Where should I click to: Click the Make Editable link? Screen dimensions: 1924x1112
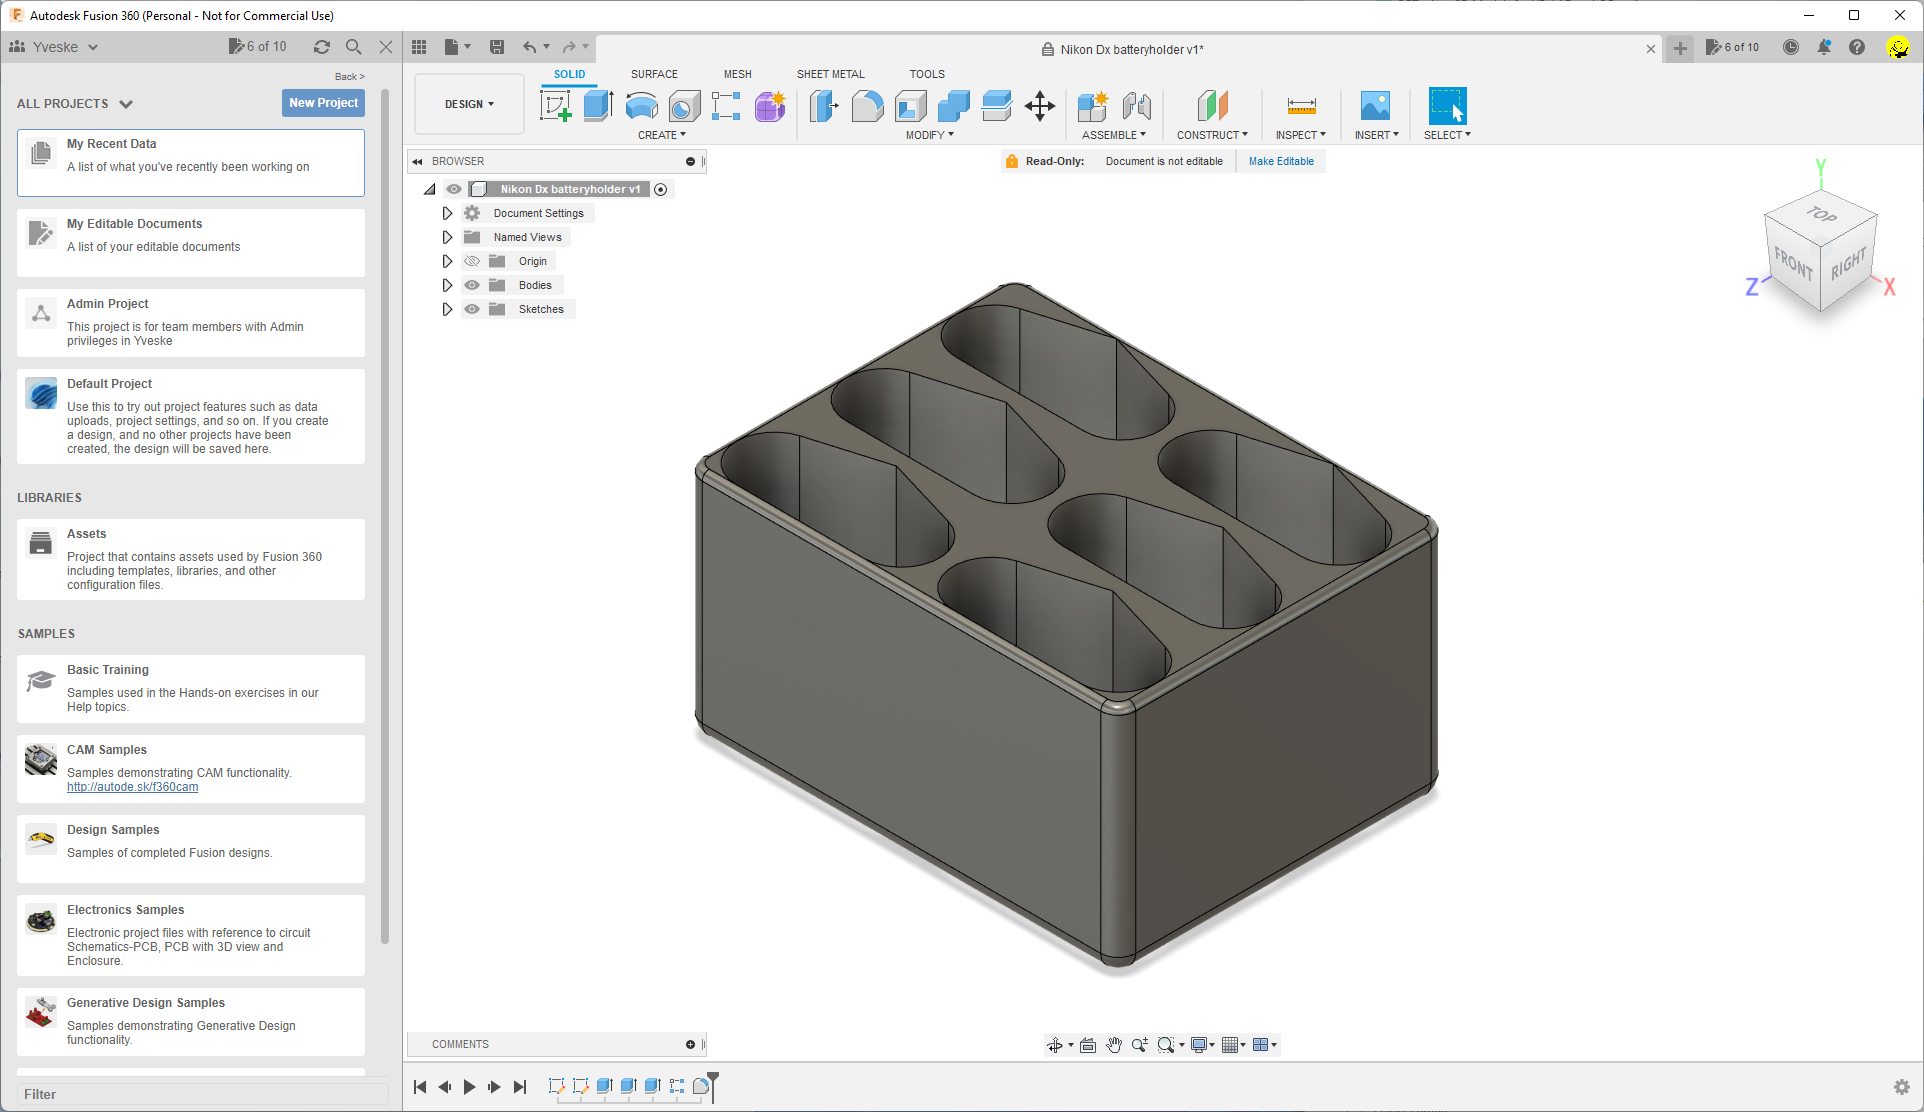1281,161
